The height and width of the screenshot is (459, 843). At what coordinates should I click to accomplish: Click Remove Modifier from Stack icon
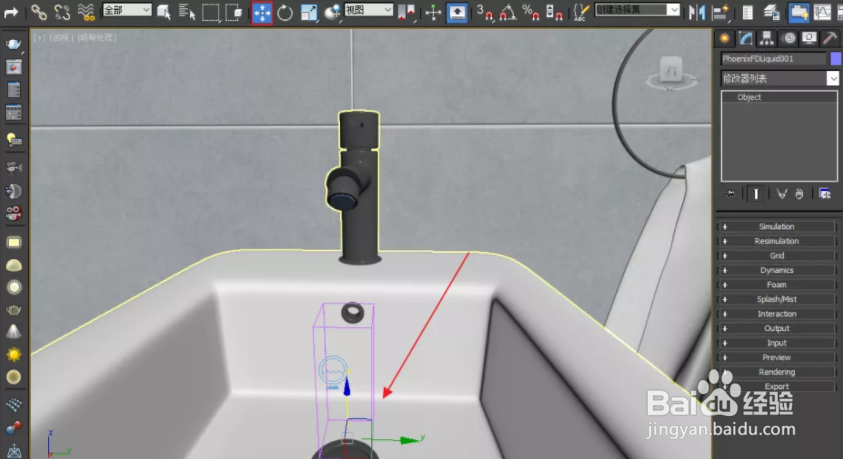click(x=799, y=193)
